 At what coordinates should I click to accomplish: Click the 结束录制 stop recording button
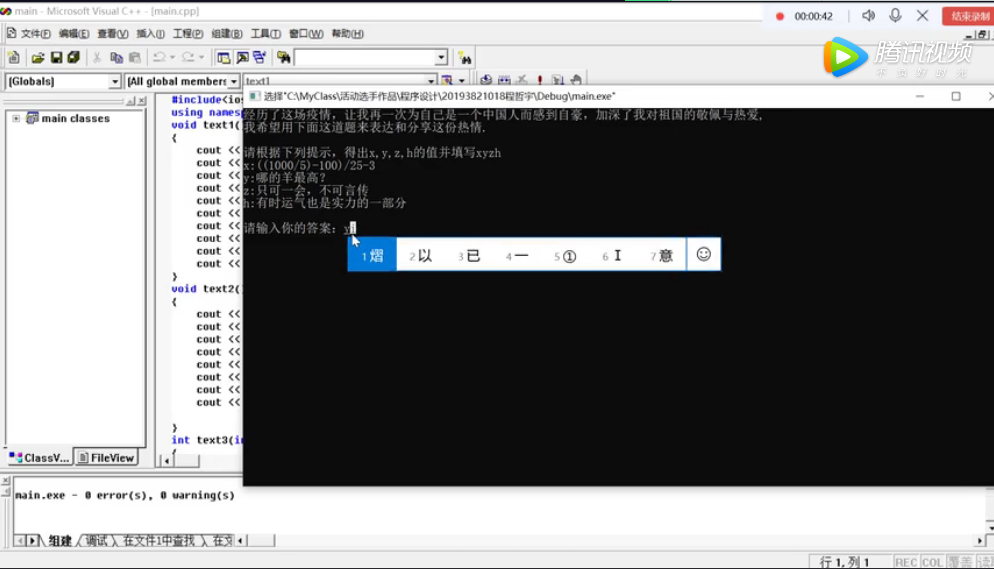(969, 16)
